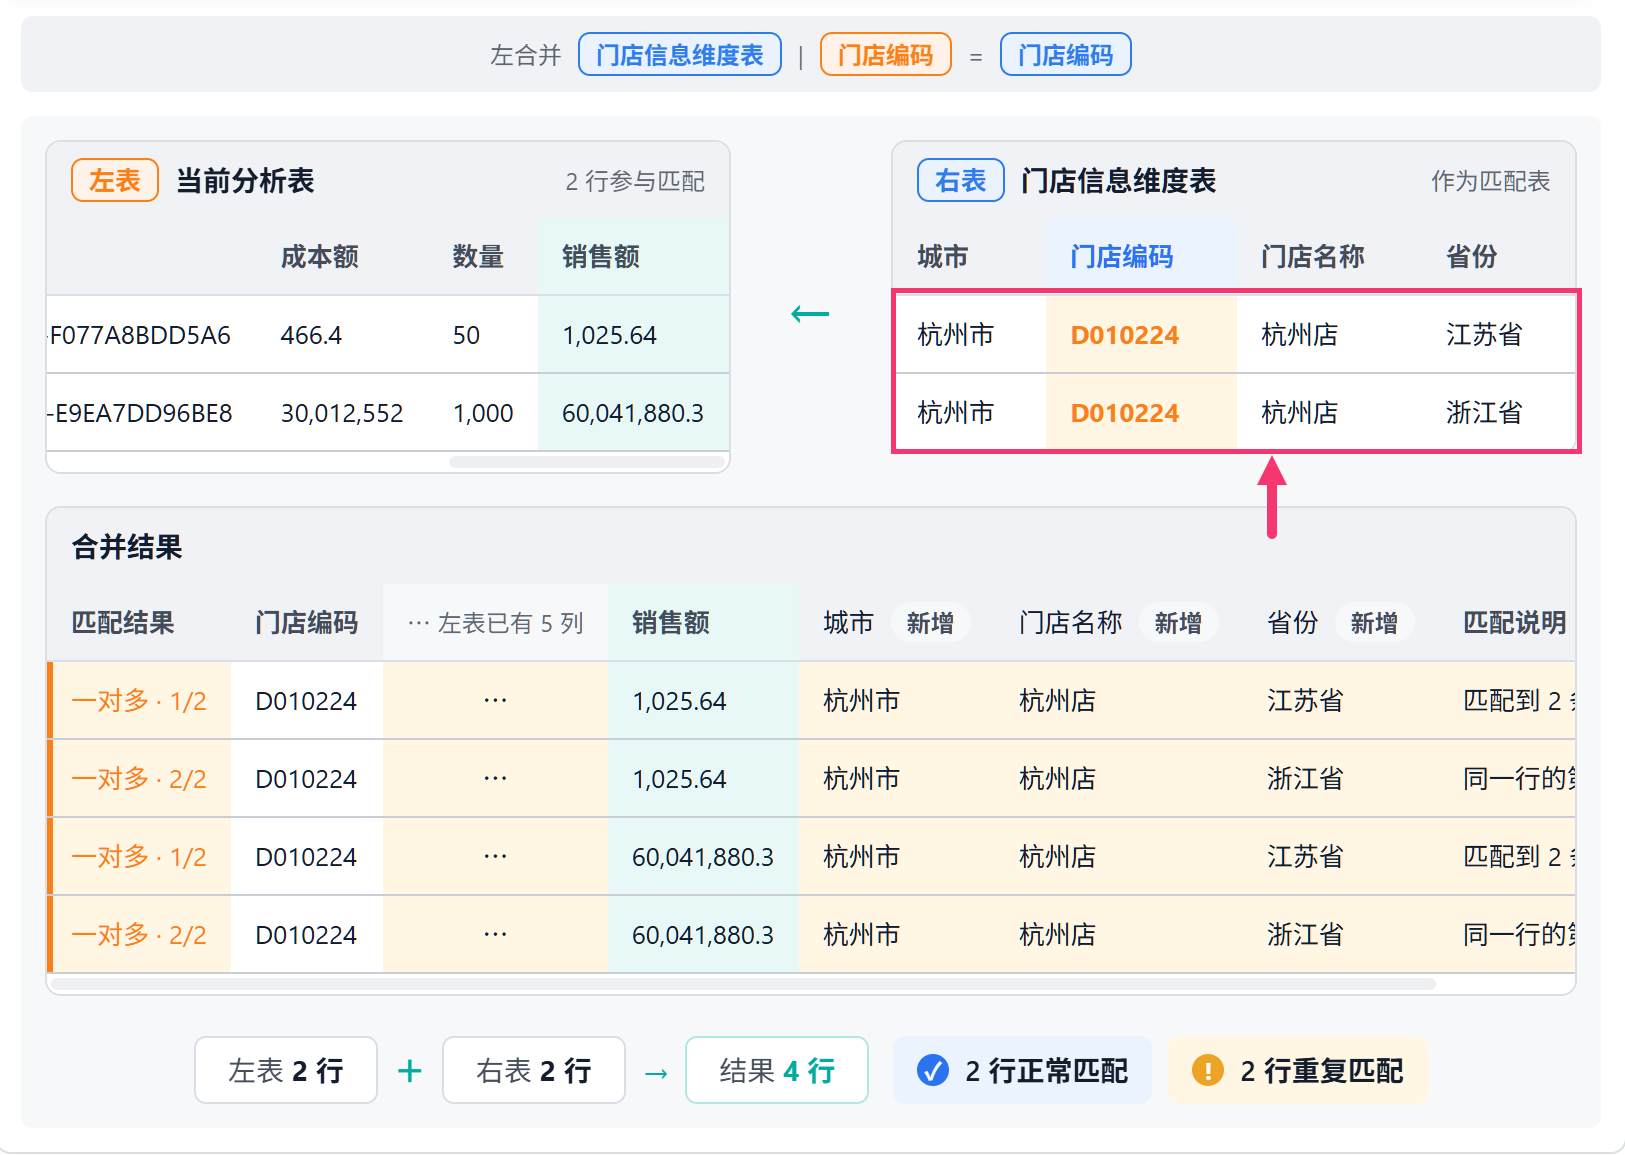Click the left table horizontal scrollbar
This screenshot has height=1156, width=1625.
[x=587, y=462]
